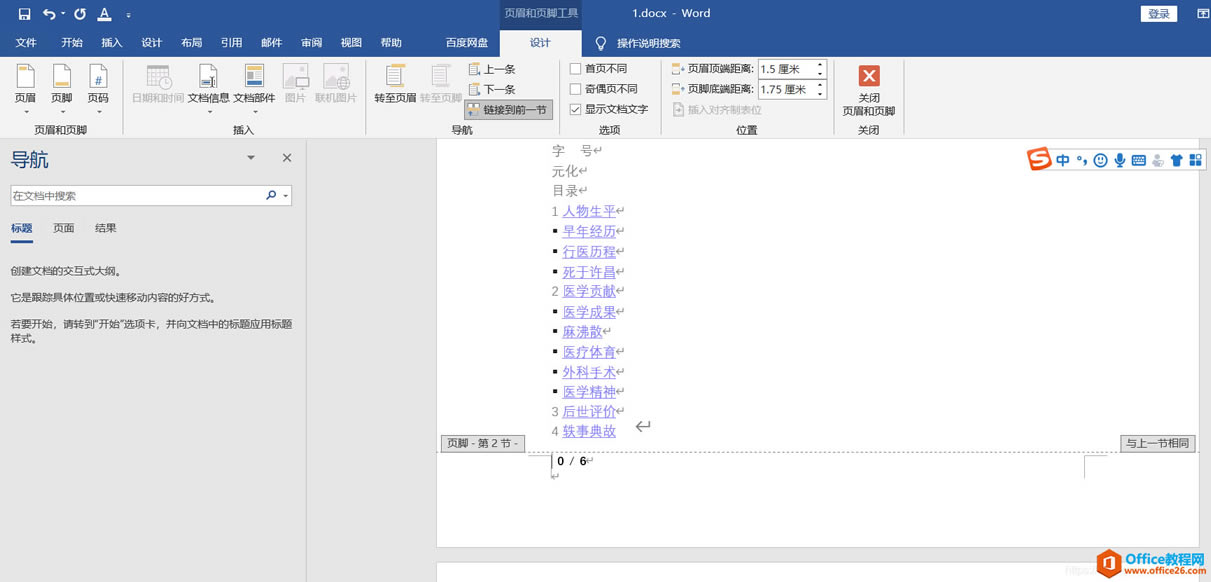Toggle Sogou 中 Chinese/English mode
The width and height of the screenshot is (1211, 582).
(1062, 160)
